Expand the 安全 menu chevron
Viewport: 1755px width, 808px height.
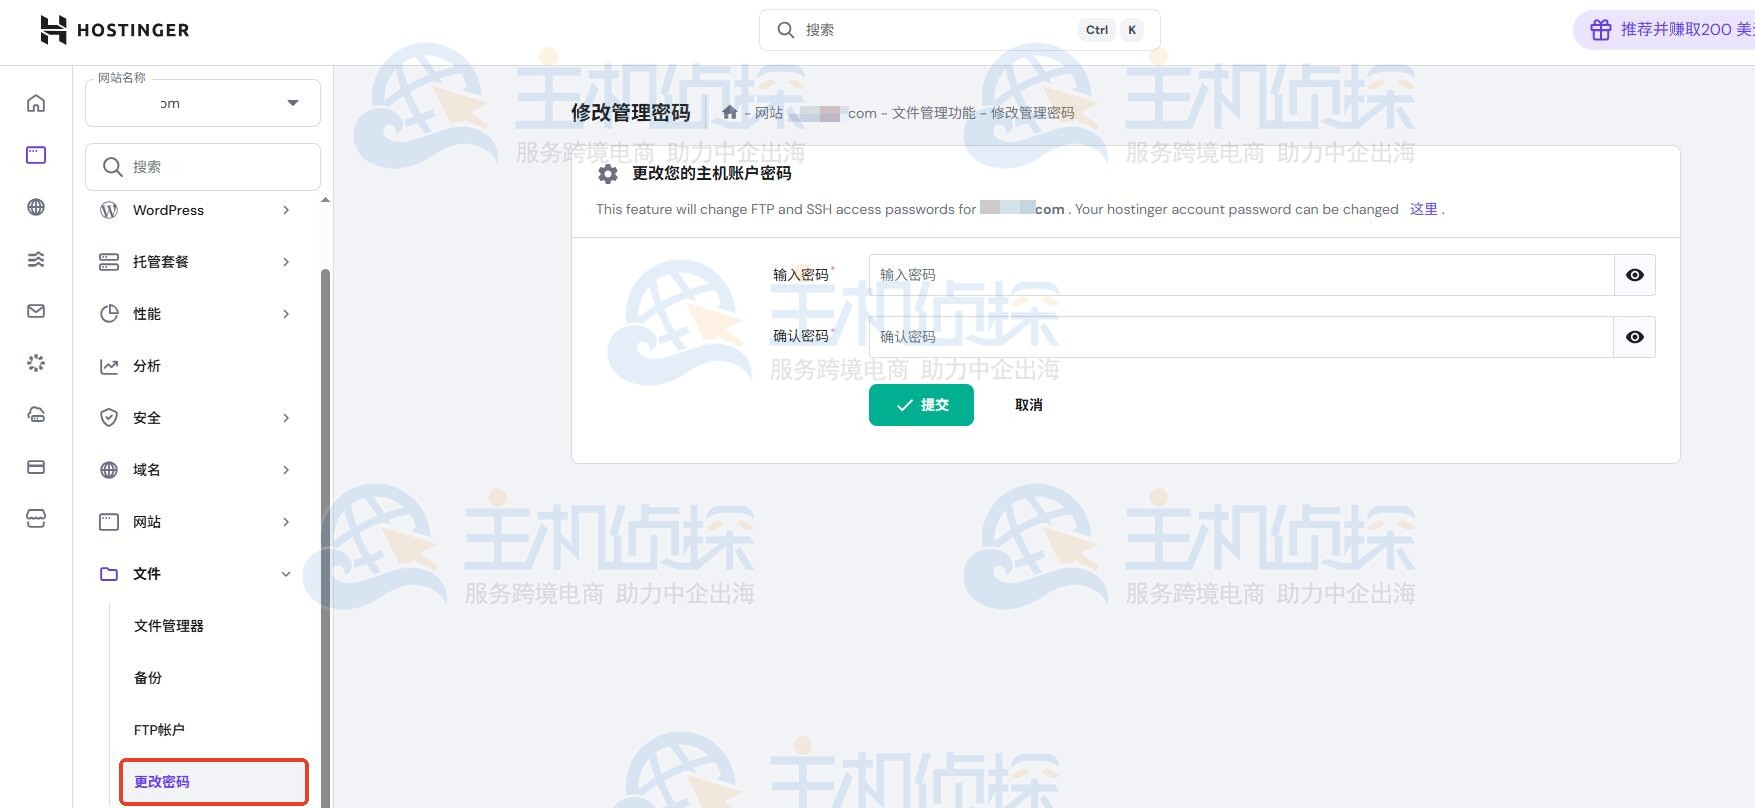click(x=286, y=418)
